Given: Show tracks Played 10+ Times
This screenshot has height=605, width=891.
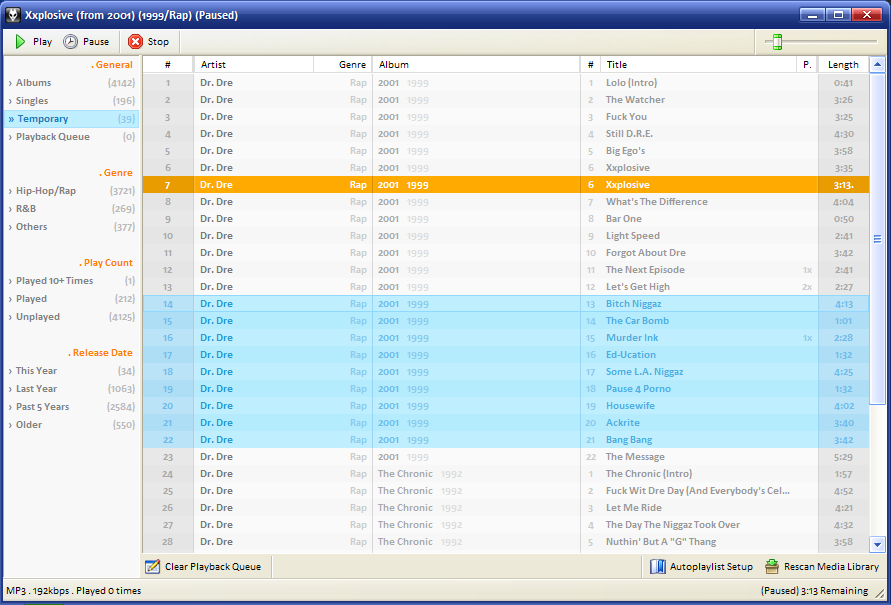Looking at the screenshot, I should [72, 281].
